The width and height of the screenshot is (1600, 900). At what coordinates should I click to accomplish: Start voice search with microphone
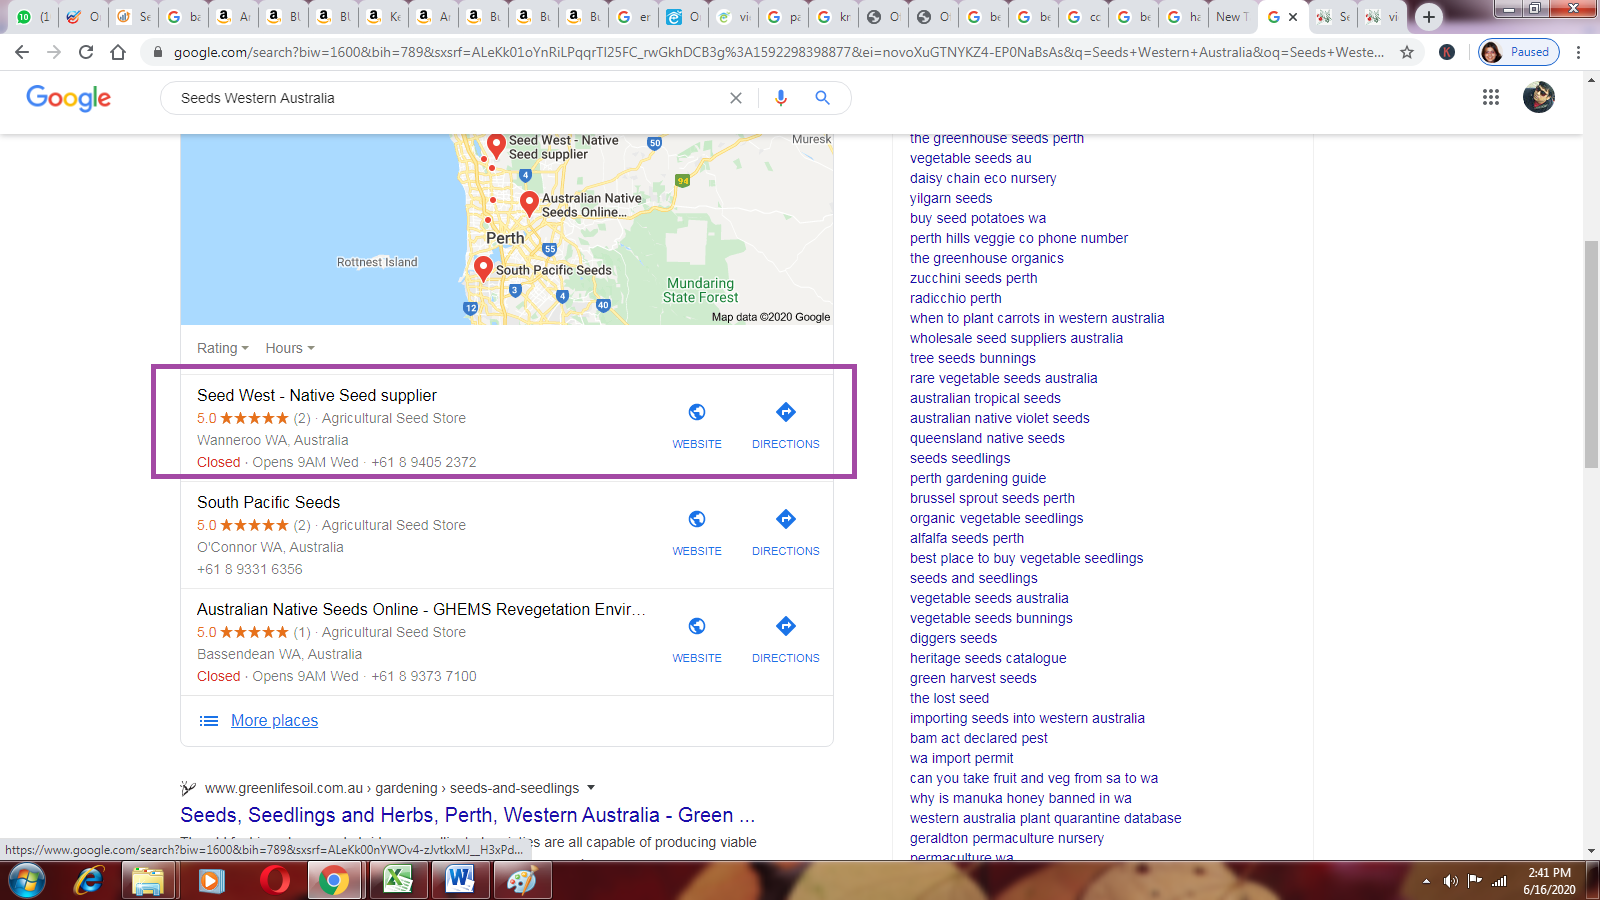pos(781,98)
